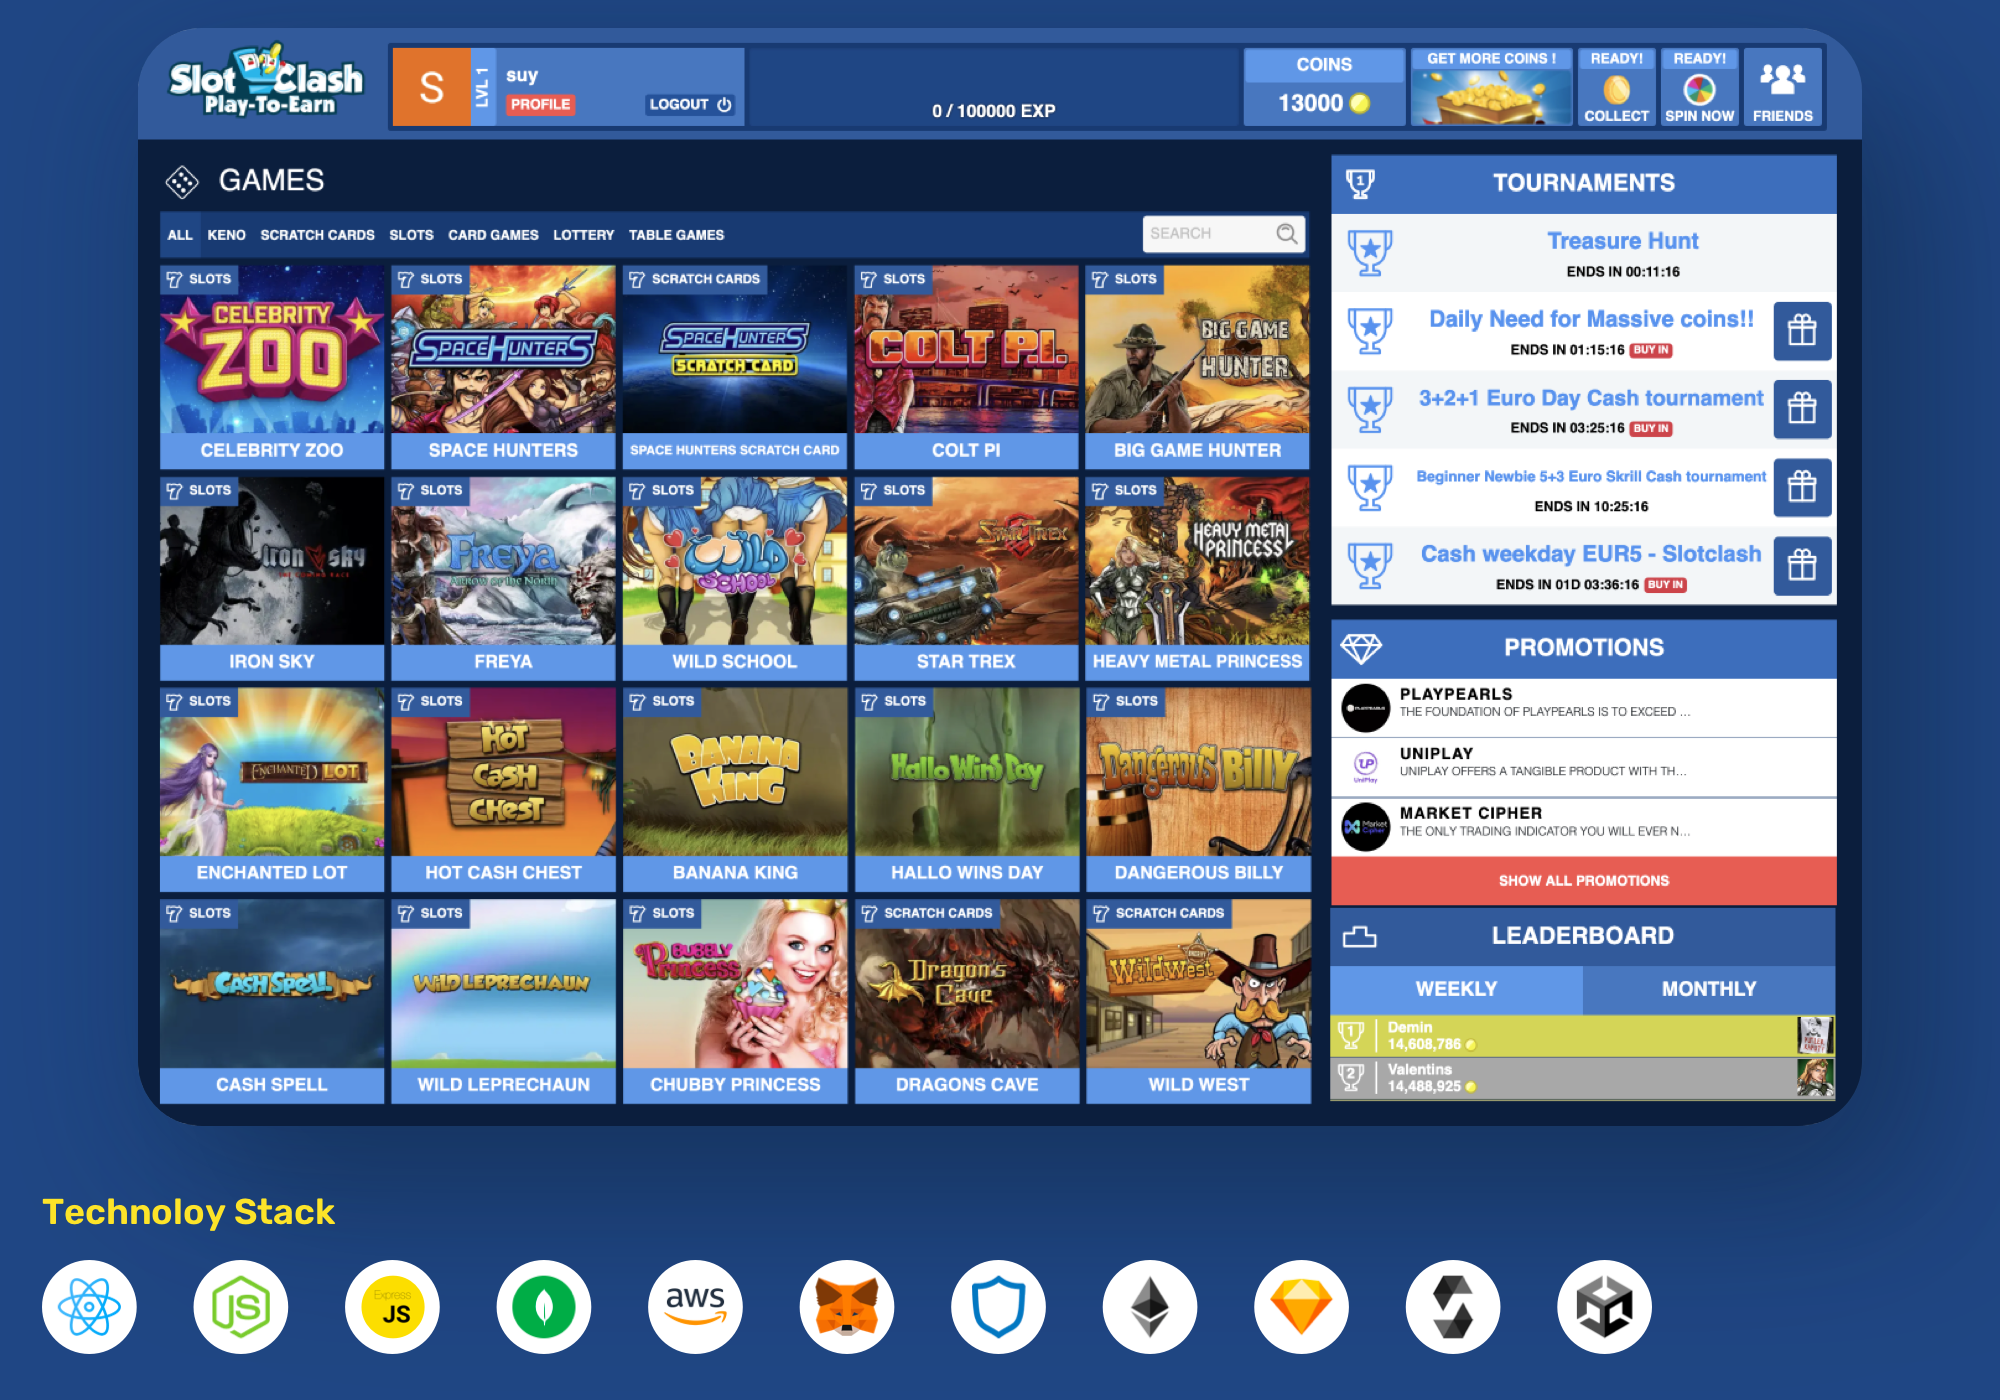Switch leaderboard to Monthly tab
Viewport: 2000px width, 1400px height.
[x=1708, y=989]
